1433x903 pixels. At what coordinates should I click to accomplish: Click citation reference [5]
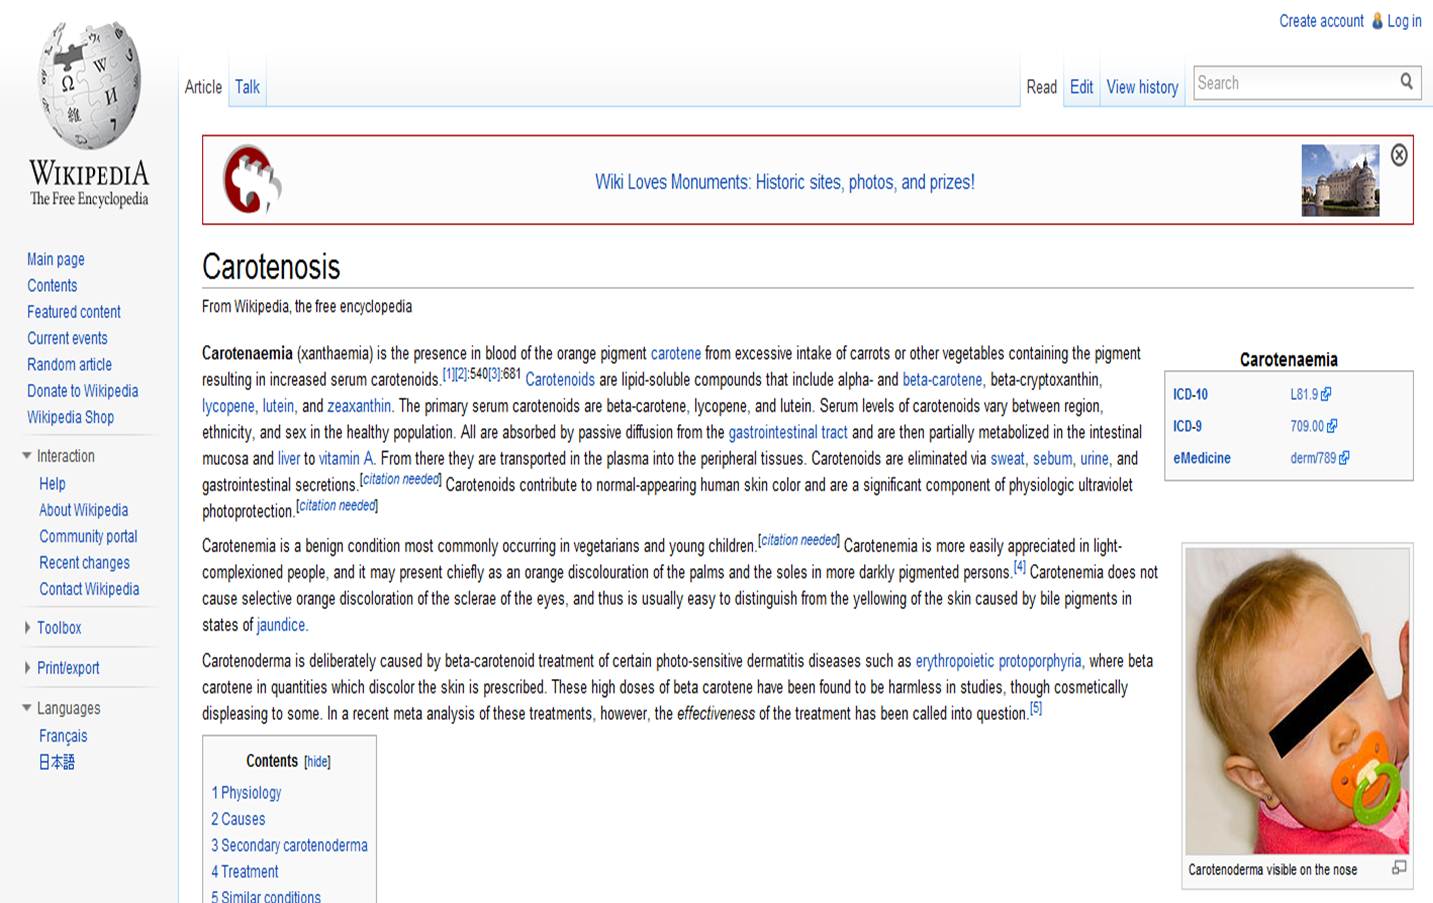1036,708
